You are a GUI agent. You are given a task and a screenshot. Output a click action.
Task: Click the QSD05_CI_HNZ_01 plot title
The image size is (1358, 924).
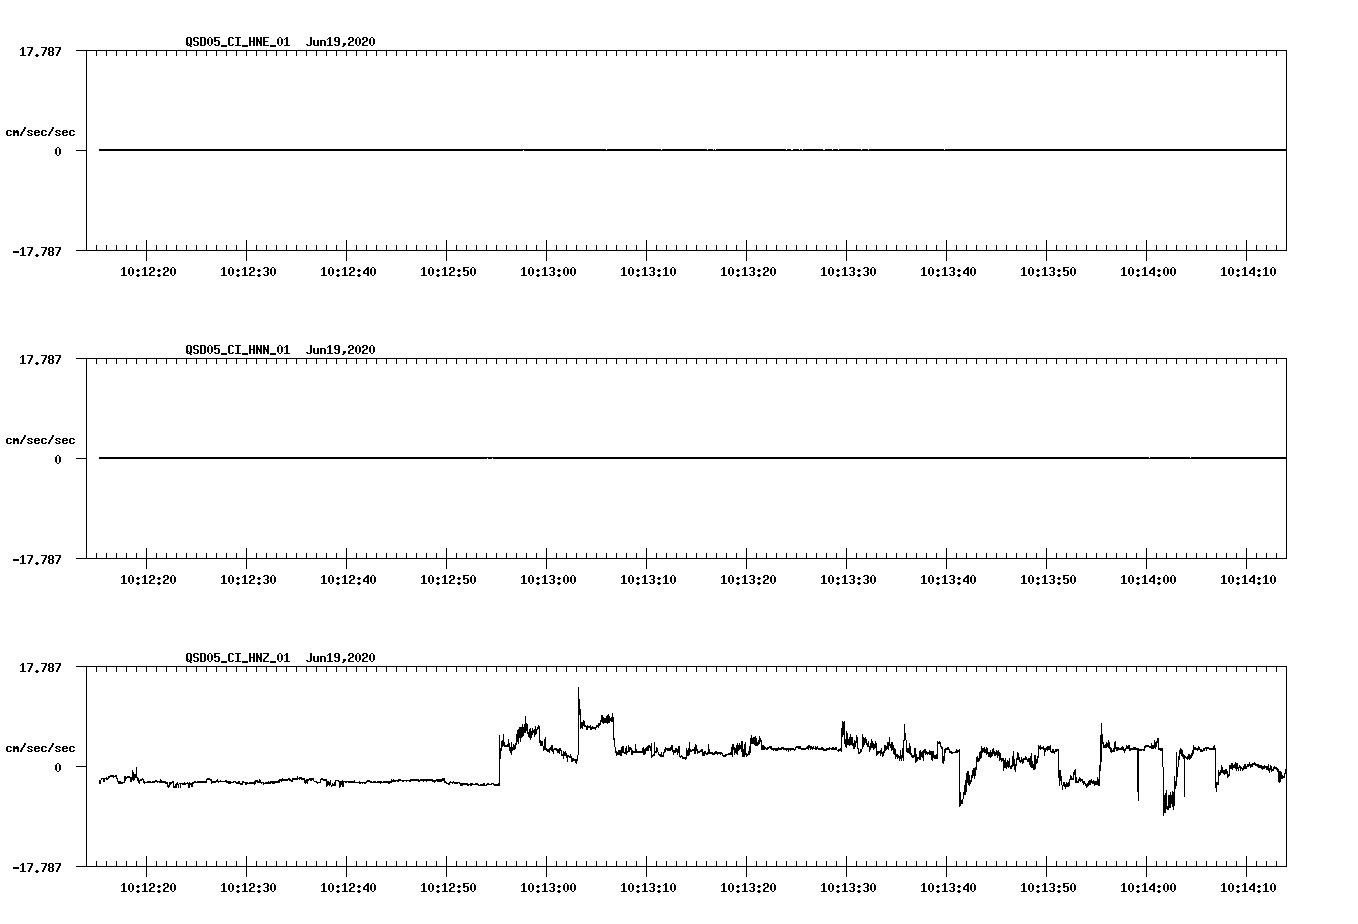click(x=280, y=658)
